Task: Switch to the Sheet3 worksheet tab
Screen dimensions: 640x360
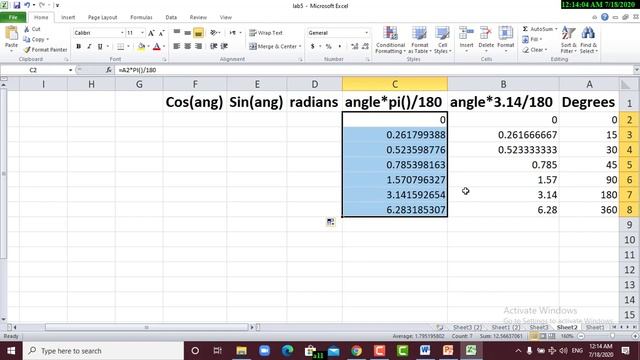Action: coord(539,327)
